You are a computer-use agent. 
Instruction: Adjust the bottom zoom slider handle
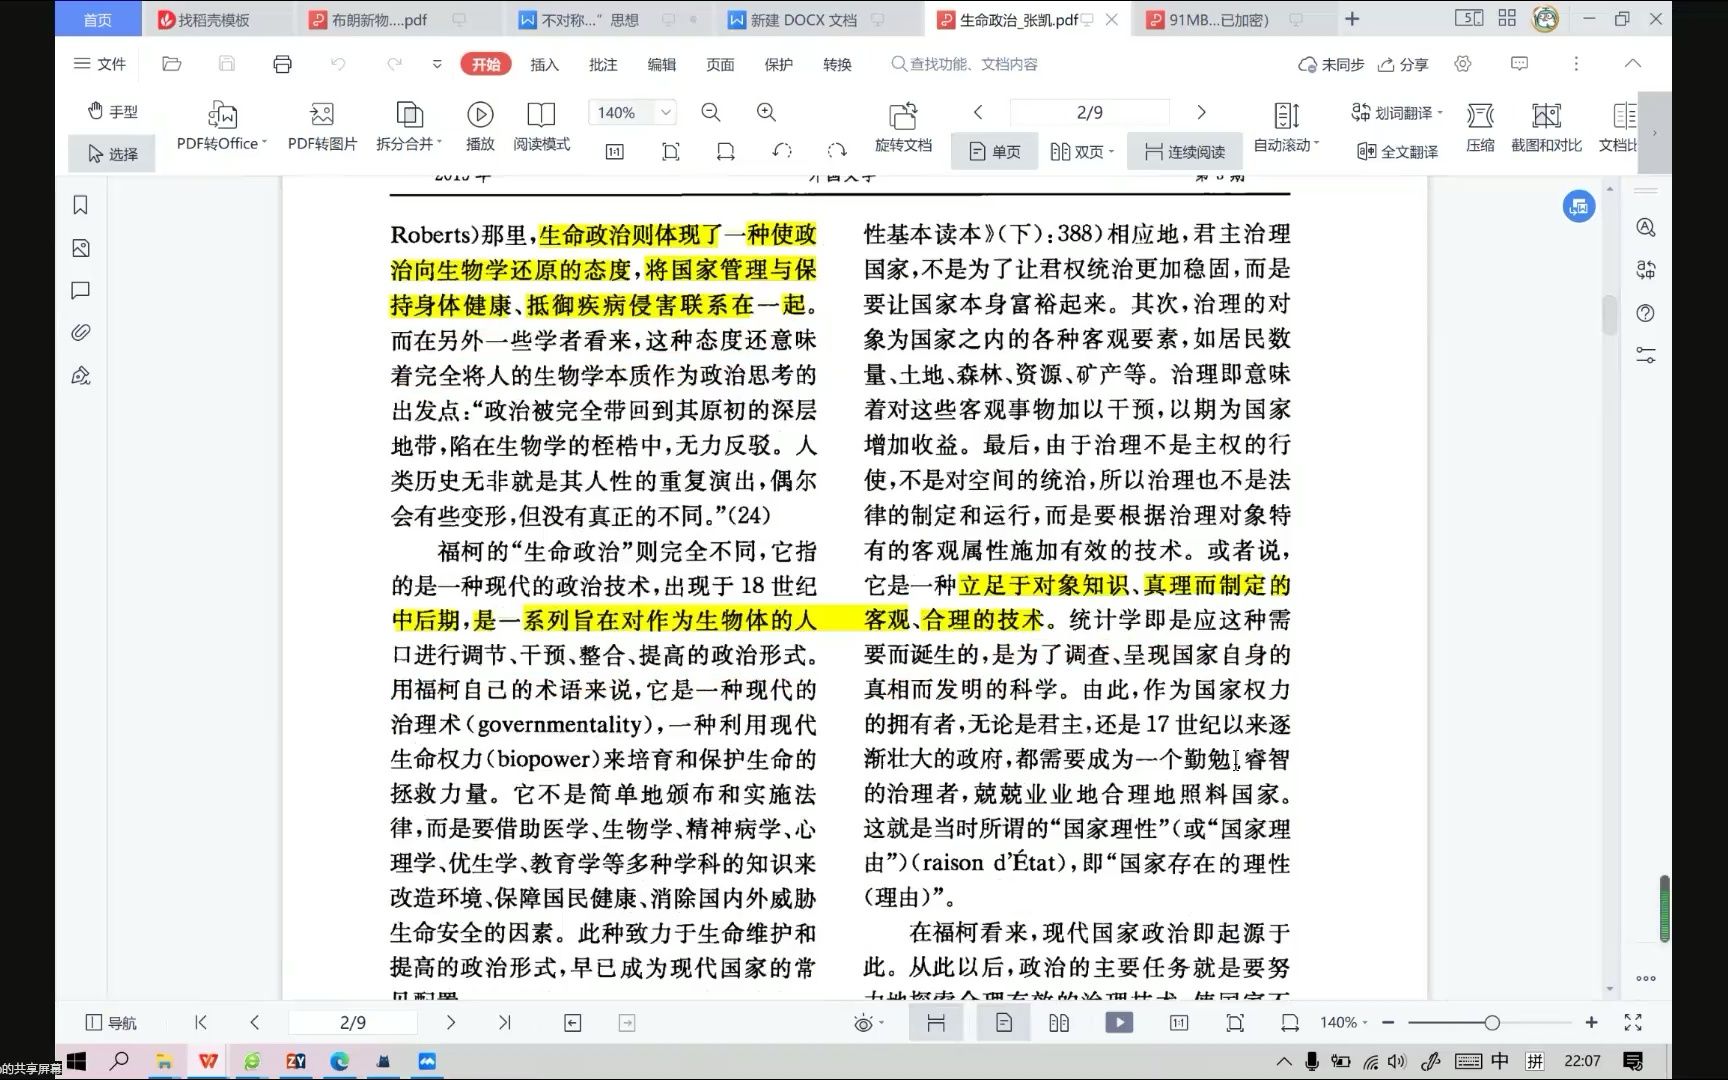click(1491, 1022)
